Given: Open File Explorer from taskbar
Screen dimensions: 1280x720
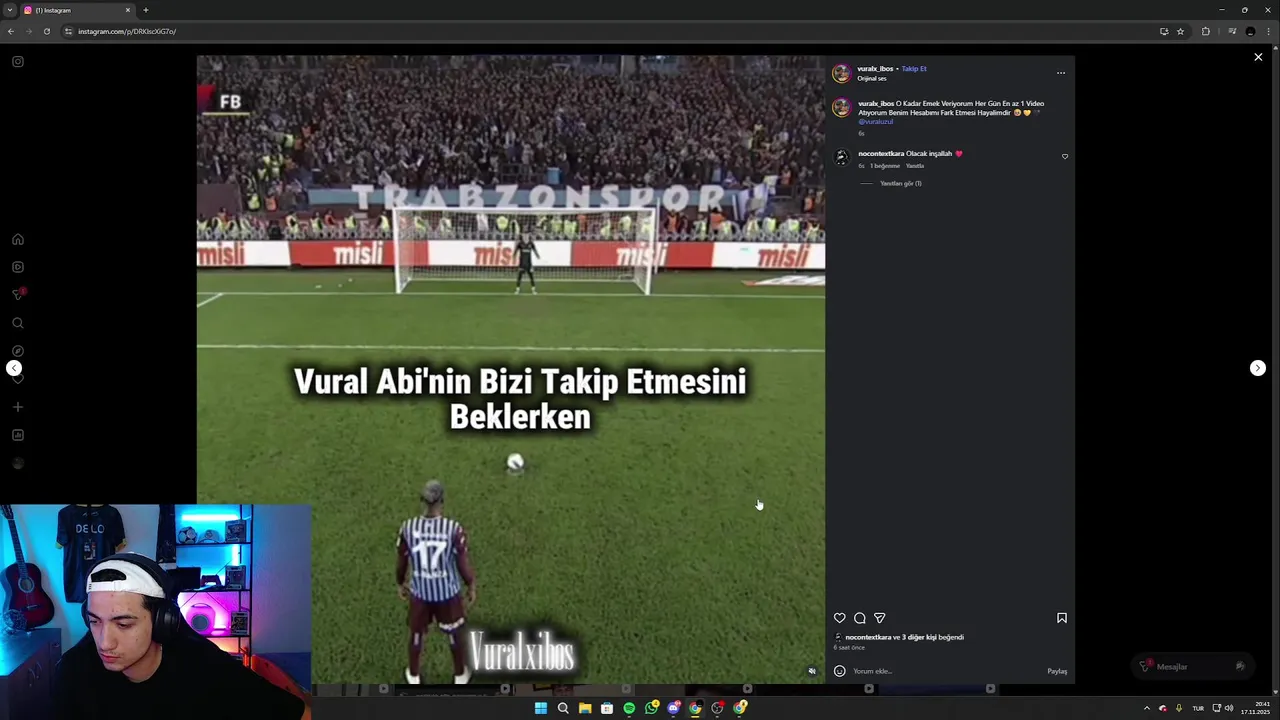Looking at the screenshot, I should tap(585, 708).
